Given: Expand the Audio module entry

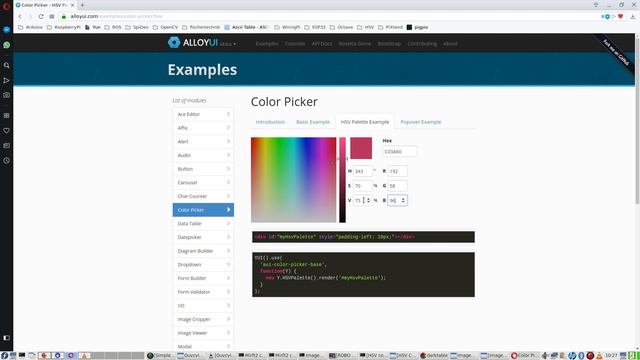Looking at the screenshot, I should coord(203,155).
